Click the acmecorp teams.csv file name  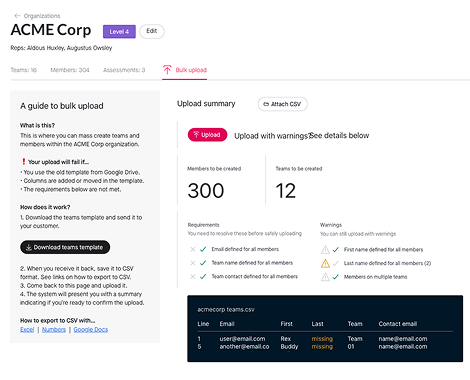pos(226,310)
